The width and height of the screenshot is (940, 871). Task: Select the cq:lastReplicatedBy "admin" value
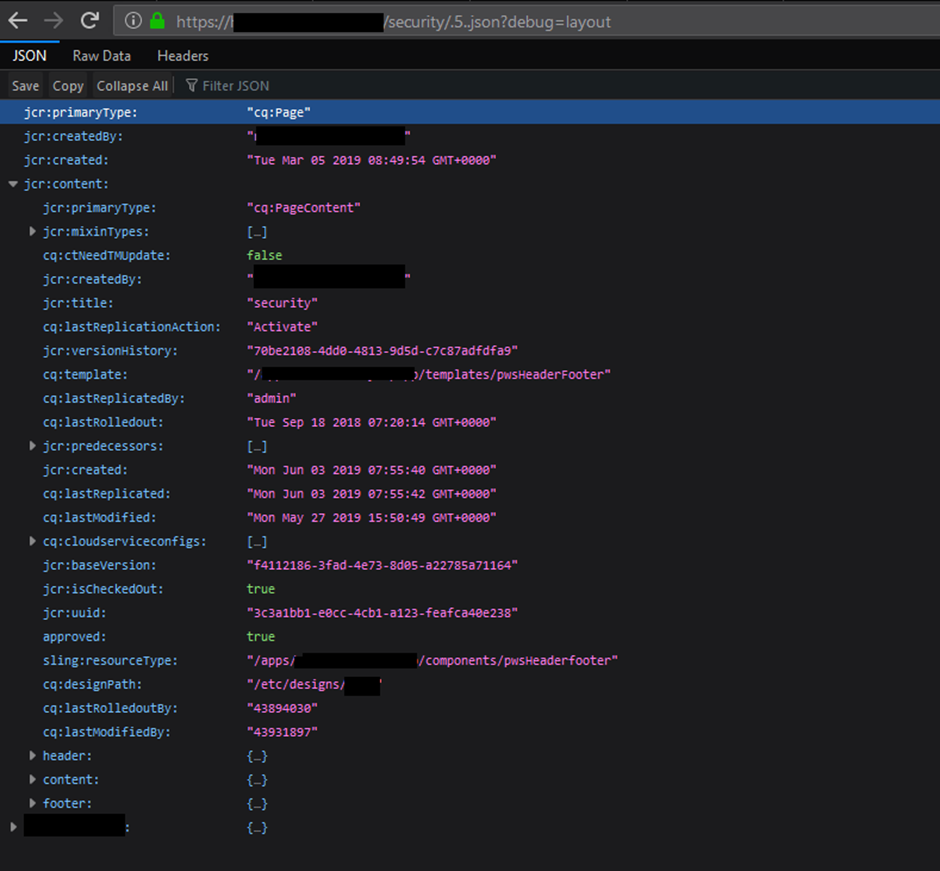coord(272,399)
